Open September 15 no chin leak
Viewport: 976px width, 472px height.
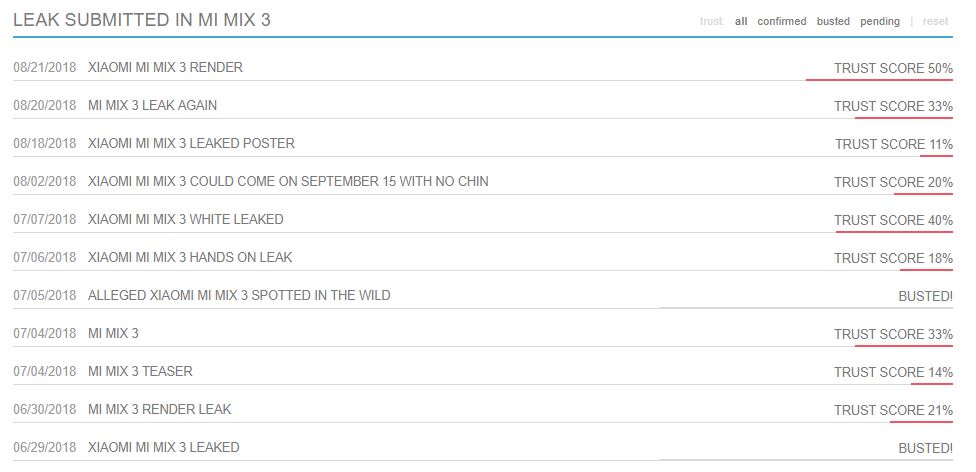288,182
